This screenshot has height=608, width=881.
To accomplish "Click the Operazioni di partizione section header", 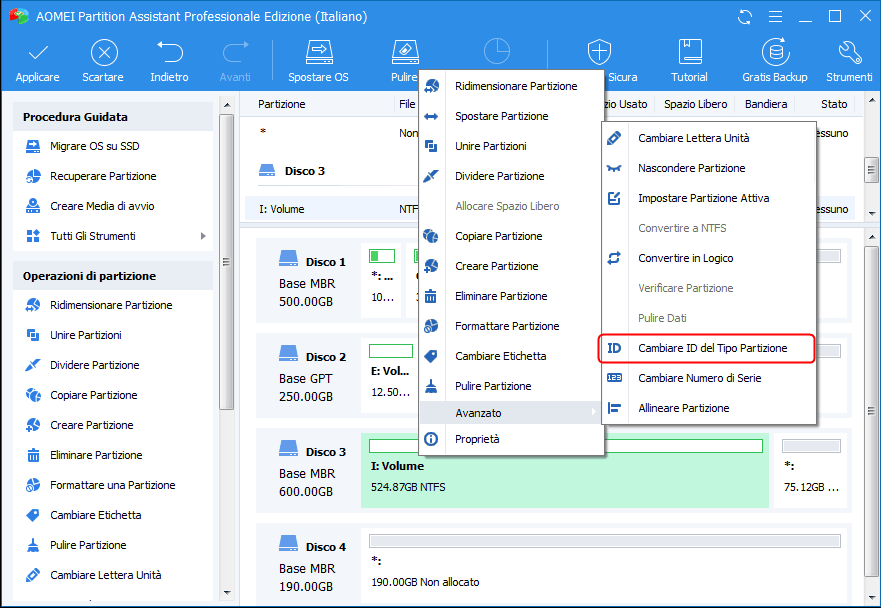I will coord(112,276).
